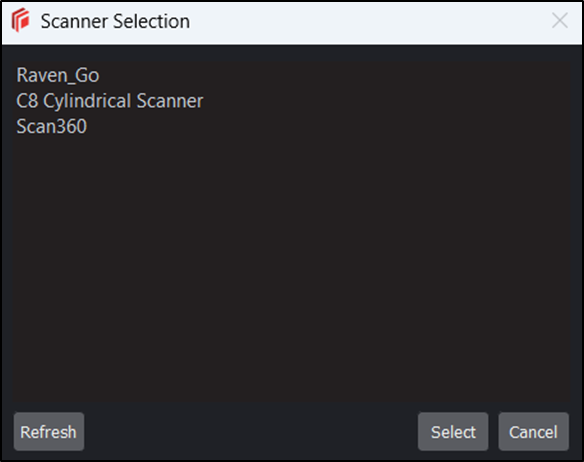Highlight the Scan360 device row
Image resolution: width=584 pixels, height=462 pixels.
click(51, 126)
